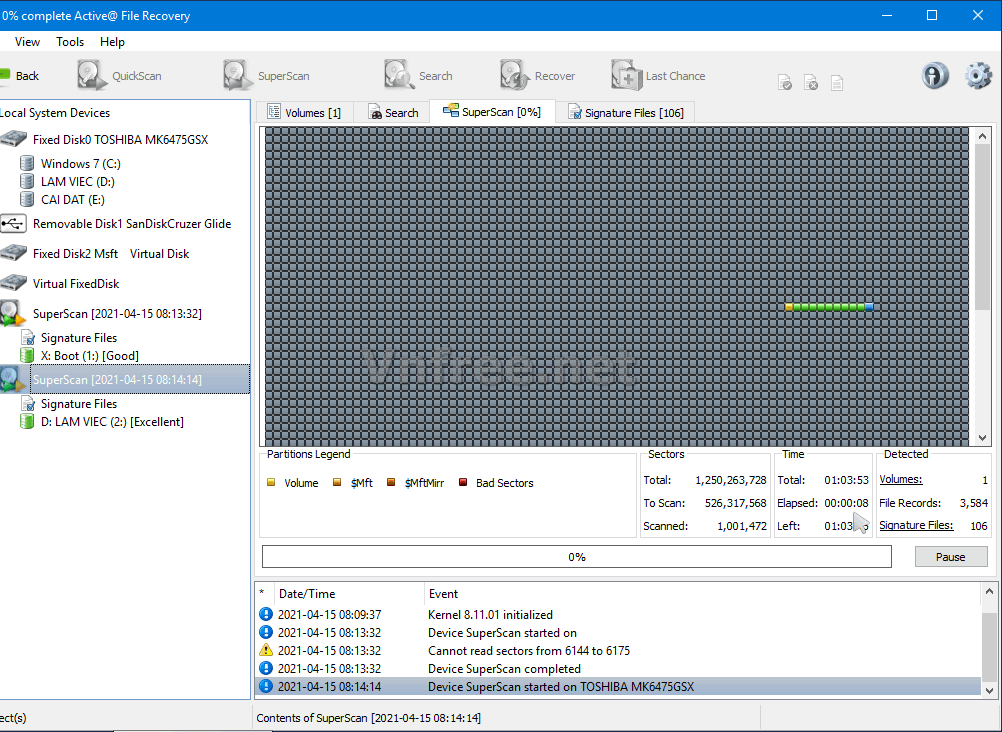Select Removable Disk1 SanDiskCruzer Glide
1002x732 pixels.
tap(131, 224)
